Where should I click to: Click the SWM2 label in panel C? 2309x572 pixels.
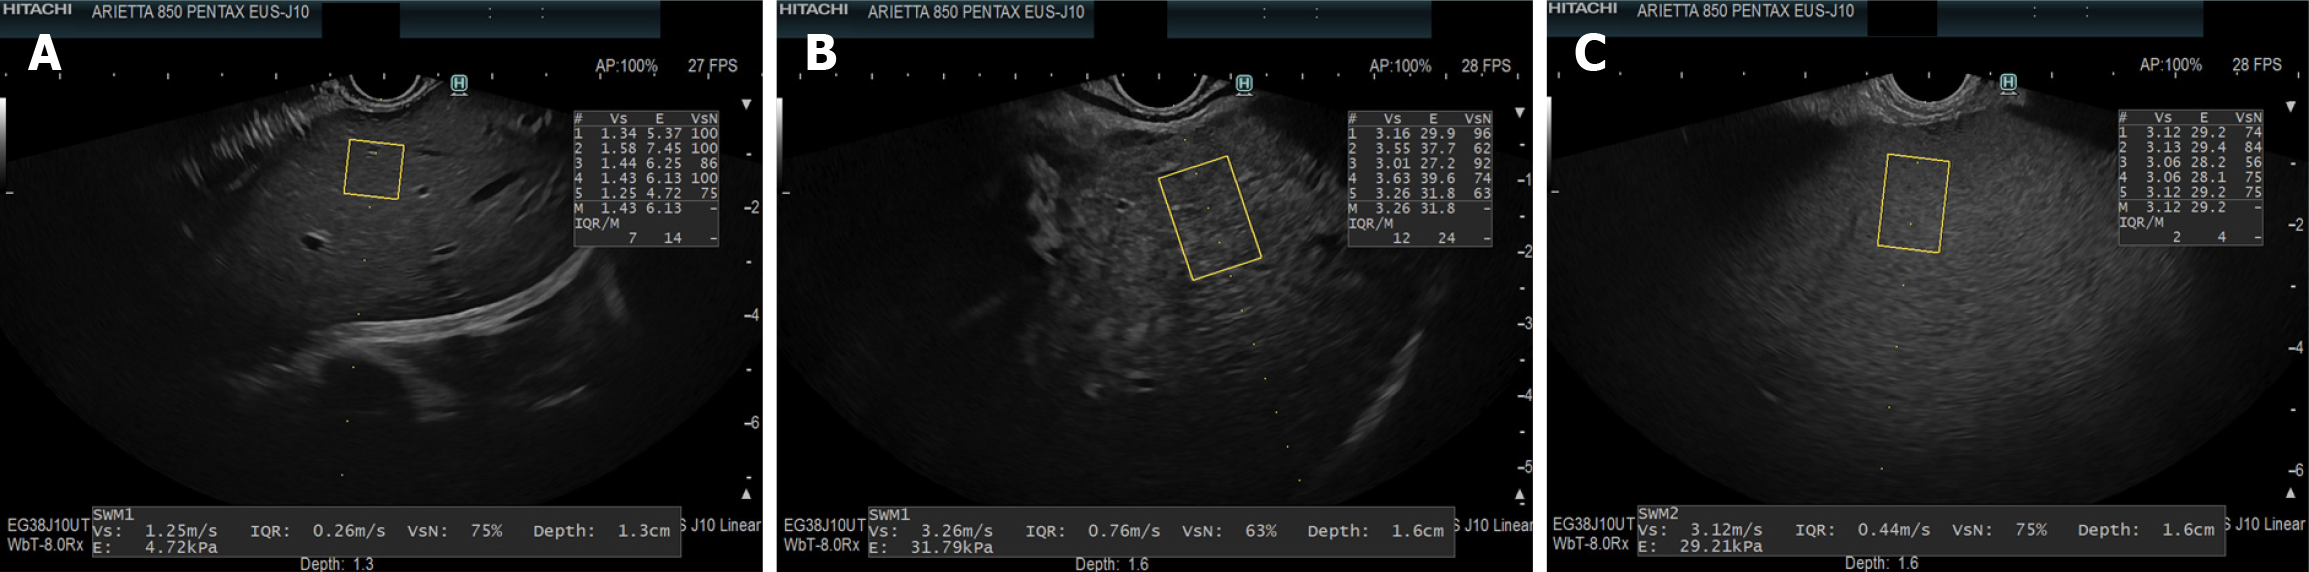point(1658,514)
